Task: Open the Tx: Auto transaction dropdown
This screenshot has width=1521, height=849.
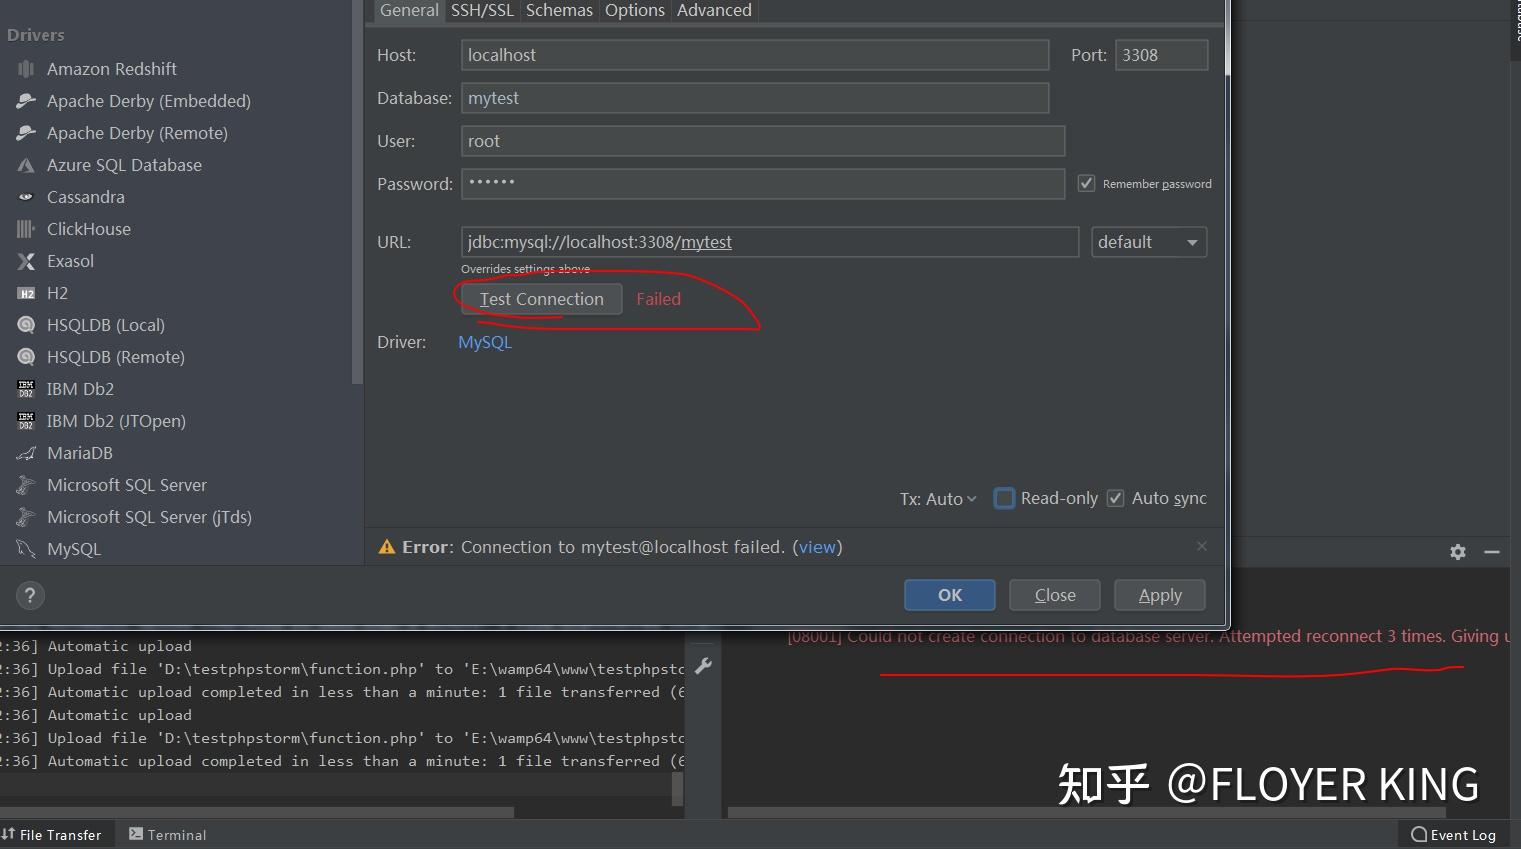Action: click(x=937, y=498)
